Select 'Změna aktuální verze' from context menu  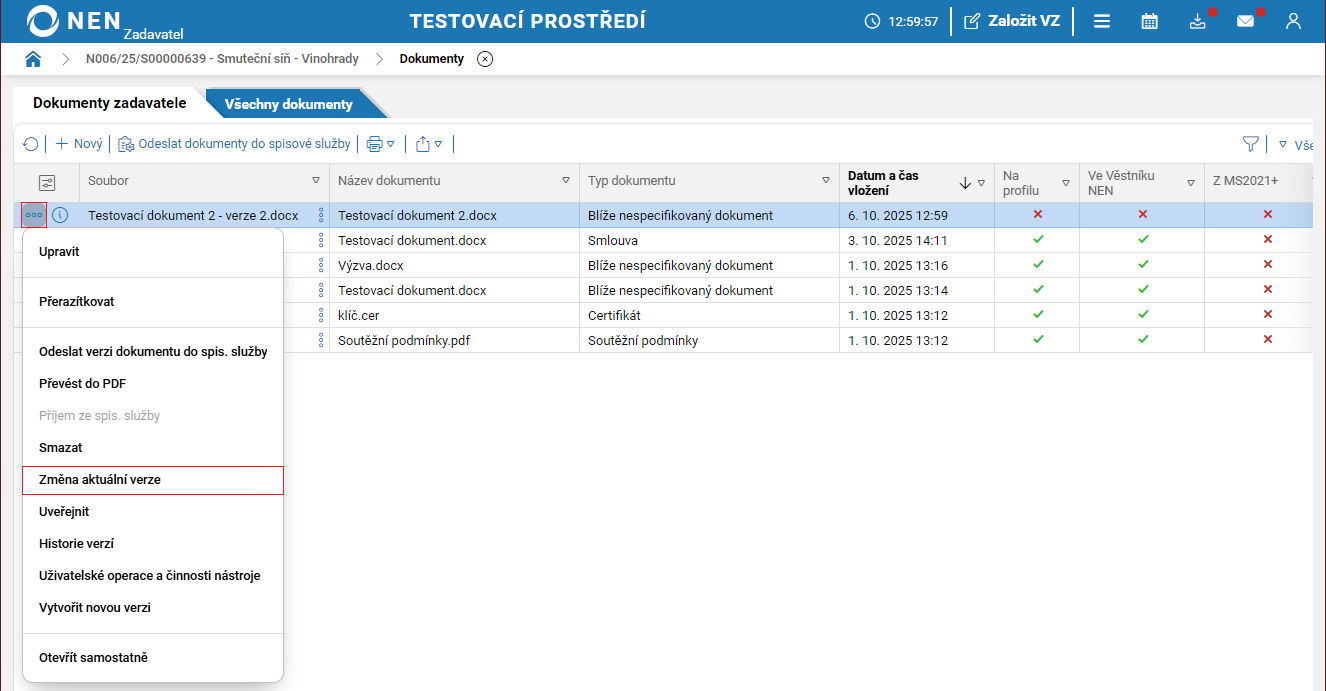(153, 480)
